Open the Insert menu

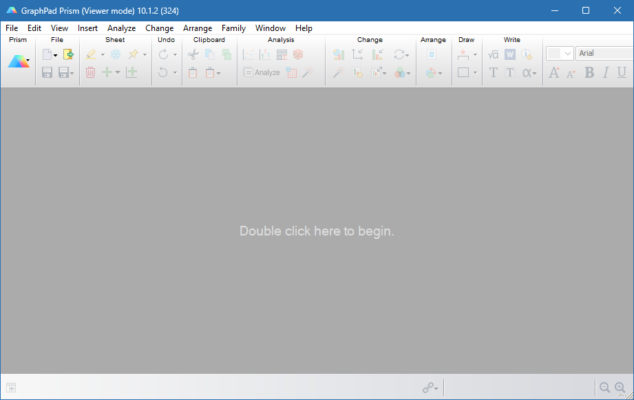tap(87, 28)
